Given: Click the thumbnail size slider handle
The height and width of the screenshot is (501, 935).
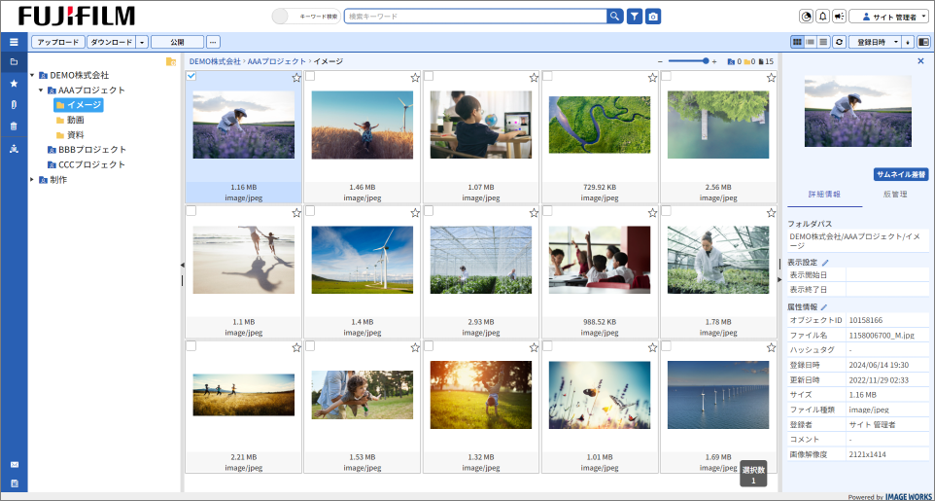Looking at the screenshot, I should (705, 61).
